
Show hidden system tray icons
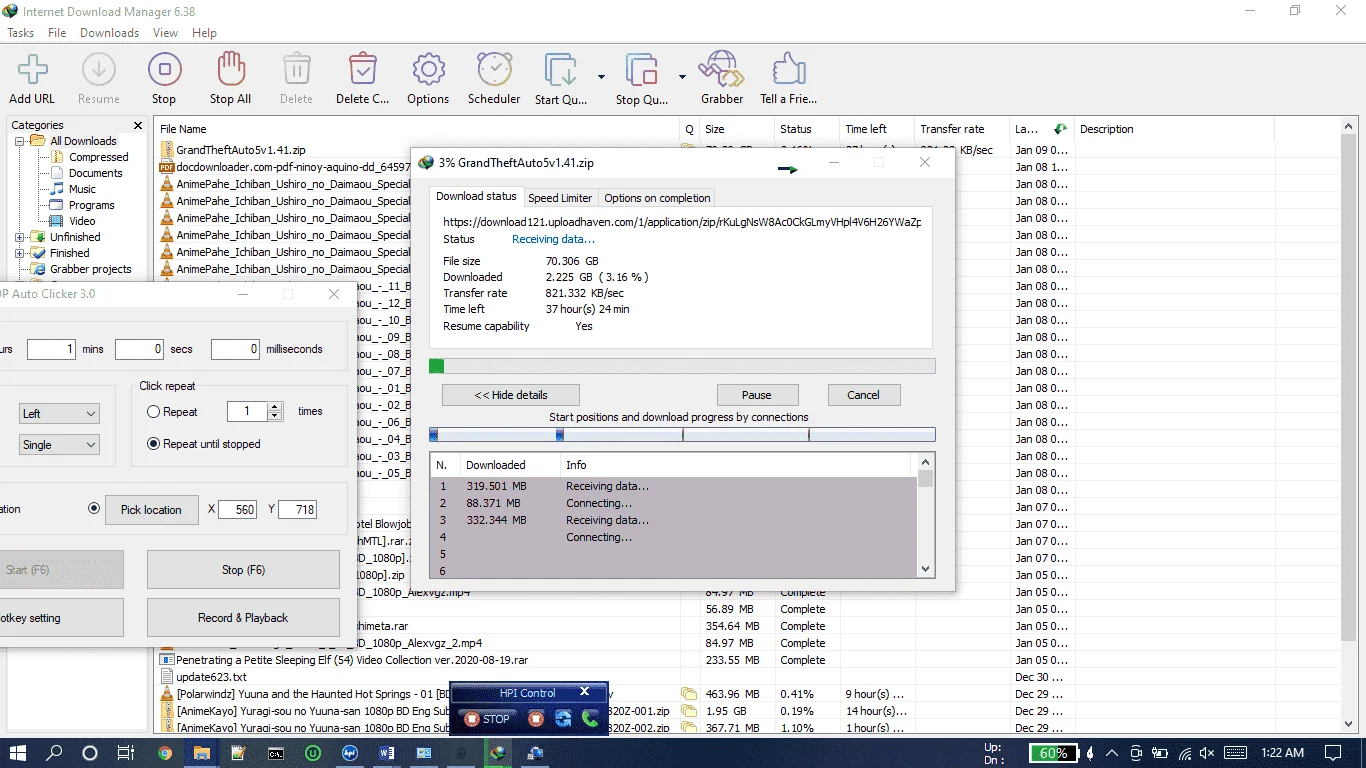tap(1110, 753)
